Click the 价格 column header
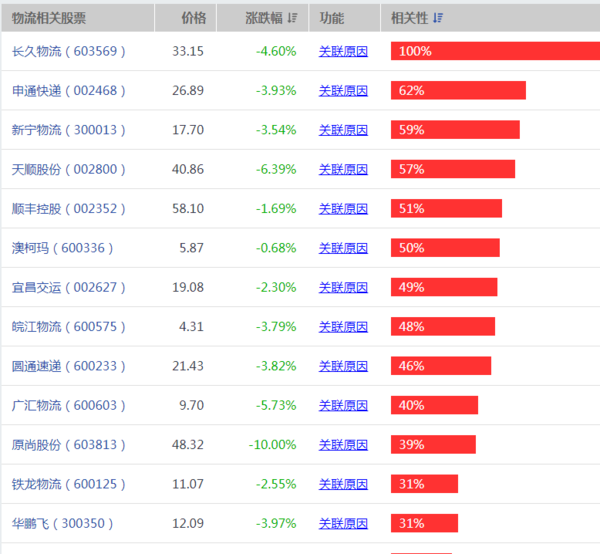The image size is (600, 554). pos(186,18)
